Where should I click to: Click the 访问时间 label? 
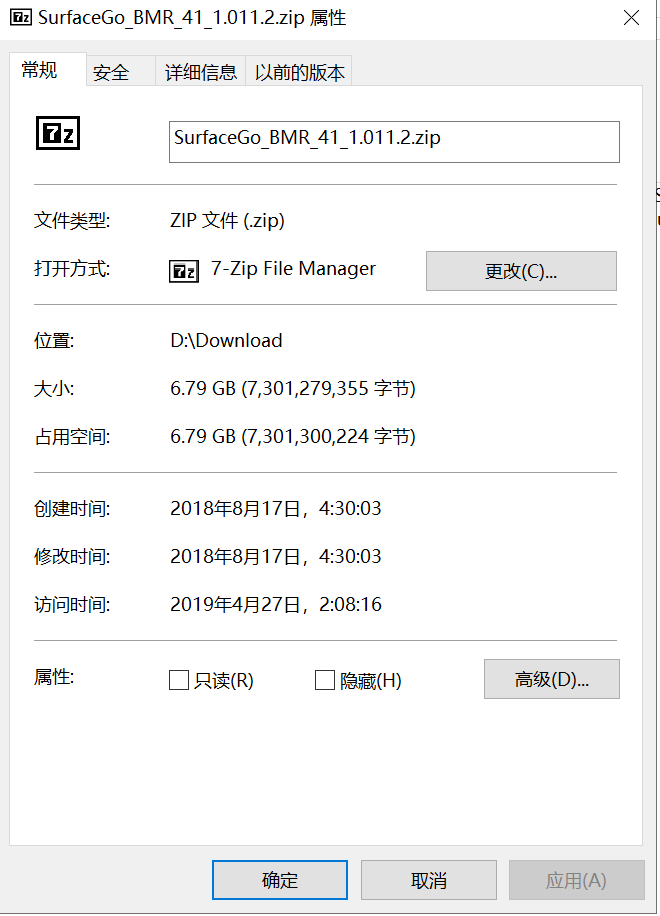[x=72, y=604]
